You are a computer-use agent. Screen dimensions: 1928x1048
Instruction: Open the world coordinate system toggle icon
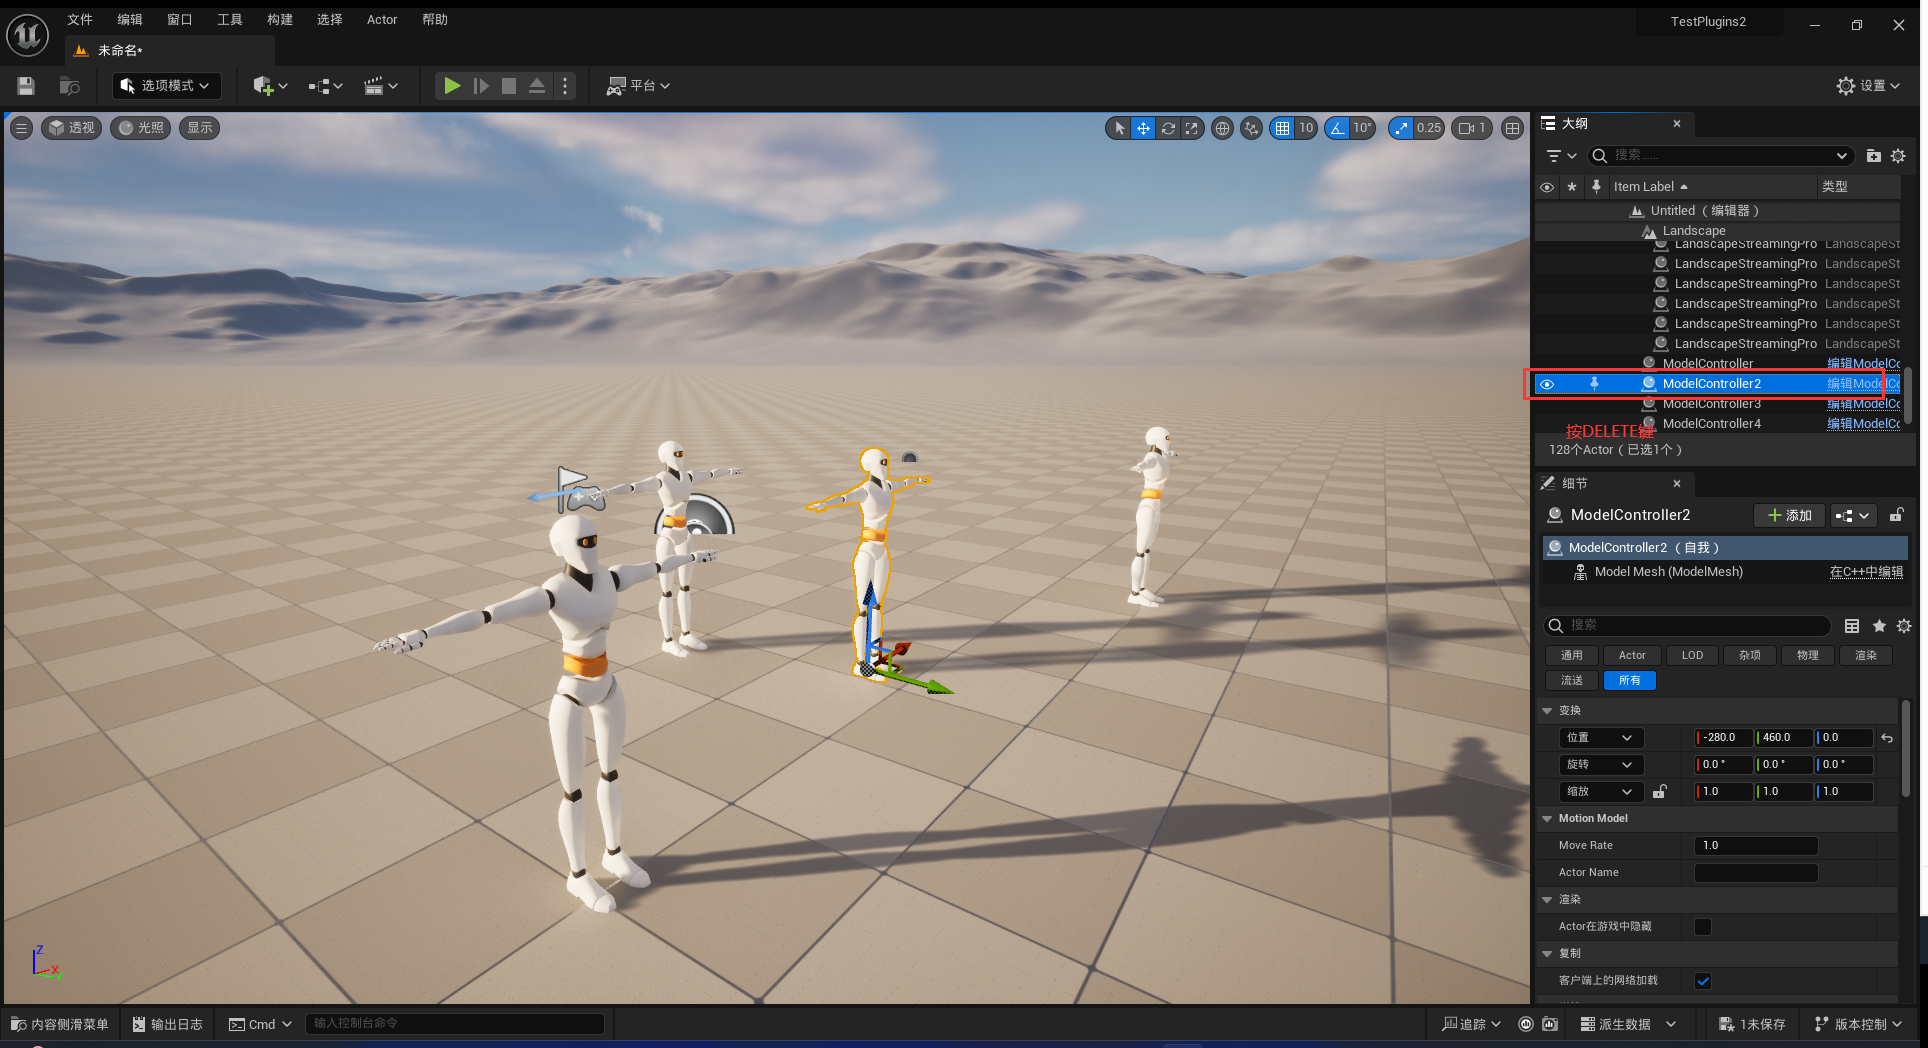pos(1222,128)
